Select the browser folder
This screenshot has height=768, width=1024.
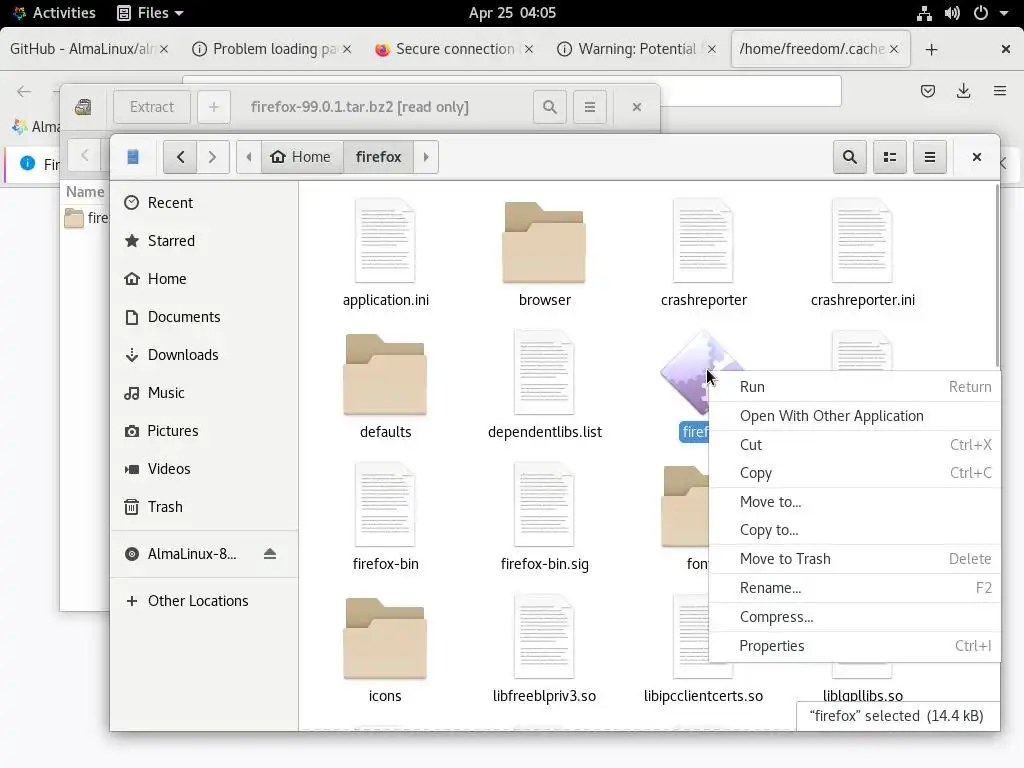[x=544, y=253]
